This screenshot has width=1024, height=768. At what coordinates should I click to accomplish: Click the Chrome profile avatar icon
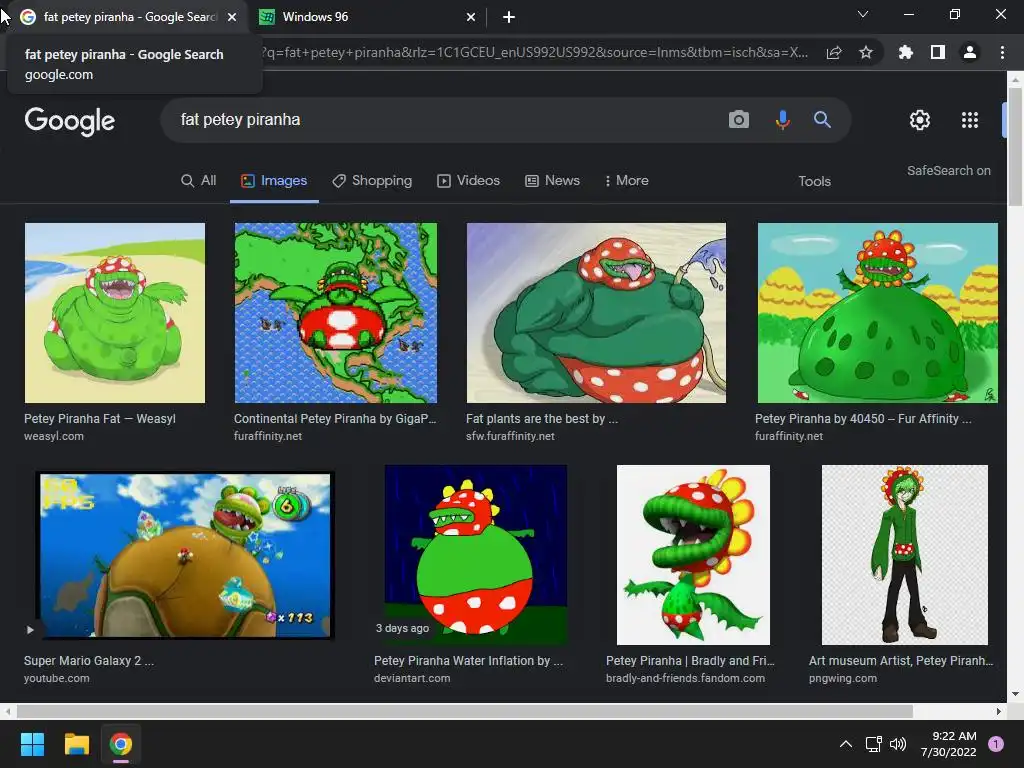pos(970,52)
